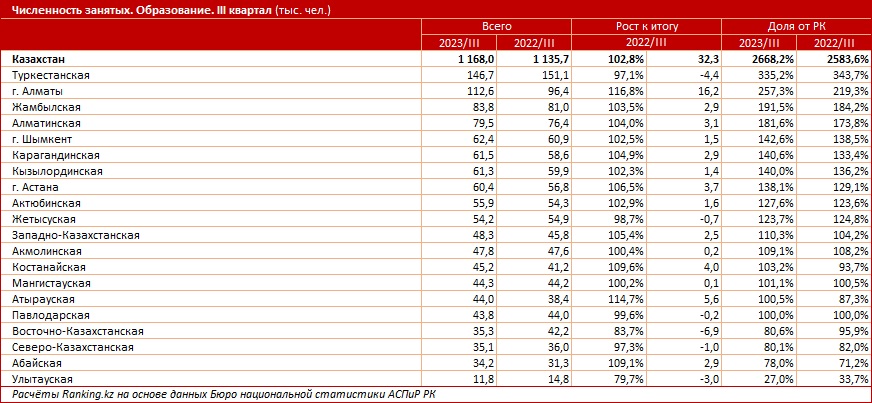This screenshot has height=403, width=872.
Task: Click '2022/III' subheader under 'Рост к итогу'
Action: pos(646,43)
